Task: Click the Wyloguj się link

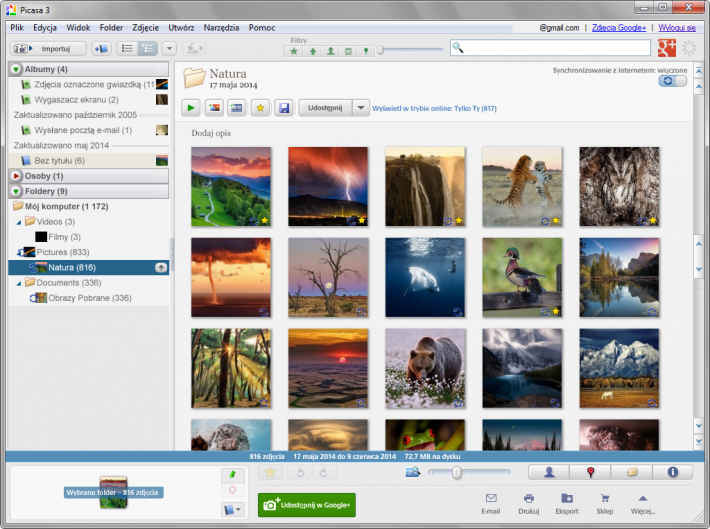Action: pyautogui.click(x=677, y=28)
